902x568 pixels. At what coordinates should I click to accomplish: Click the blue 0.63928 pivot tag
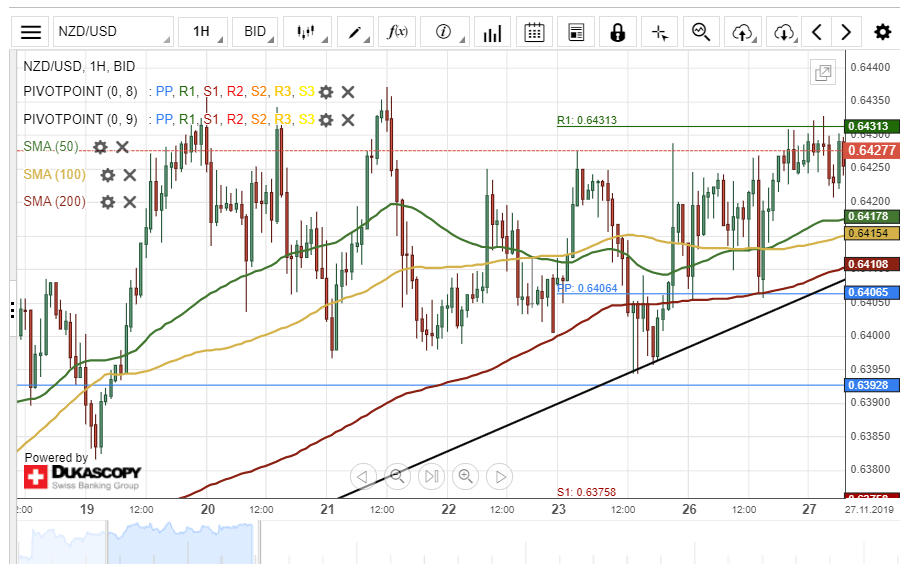point(872,385)
